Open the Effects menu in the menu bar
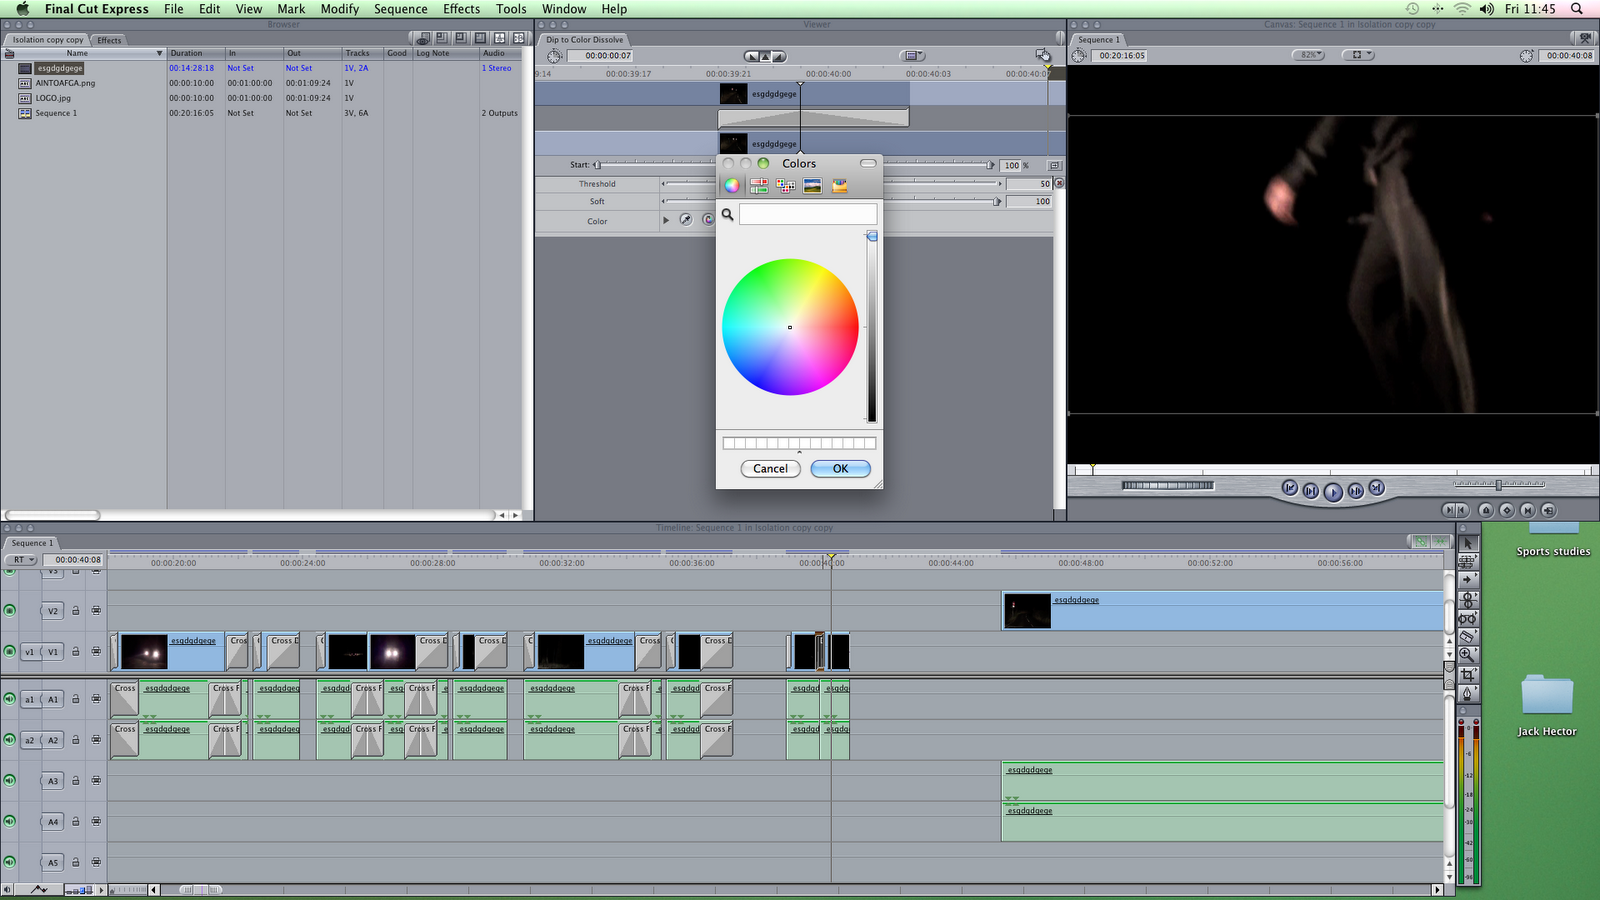Viewport: 1600px width, 900px height. click(x=461, y=9)
